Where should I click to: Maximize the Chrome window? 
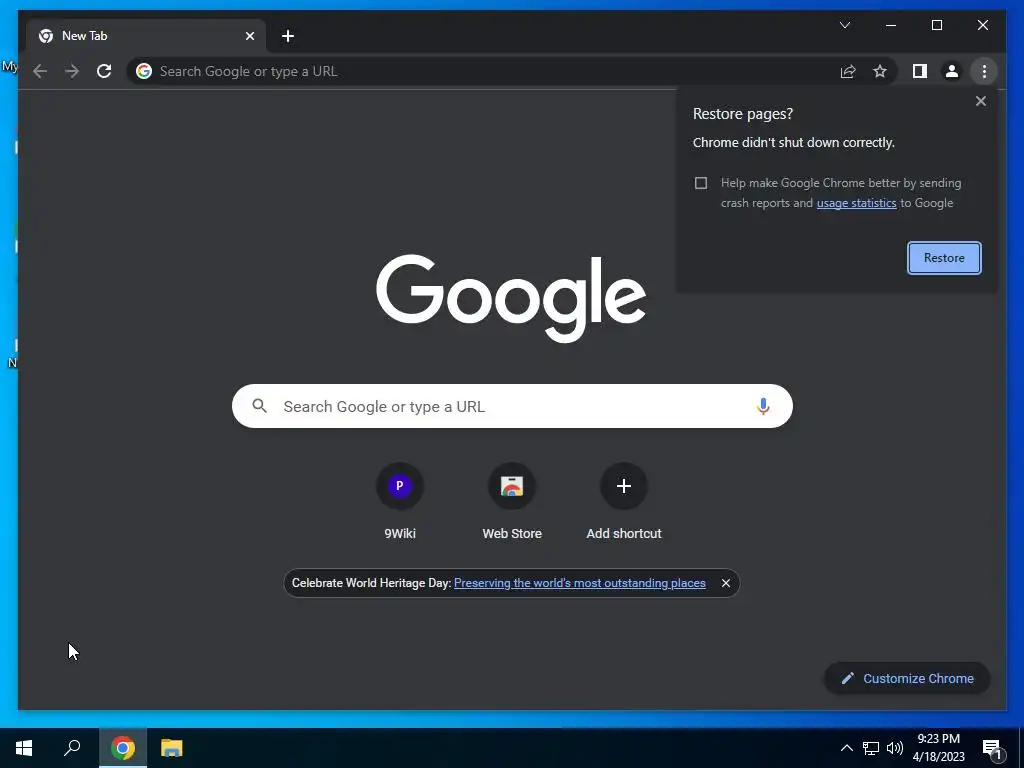(x=936, y=25)
